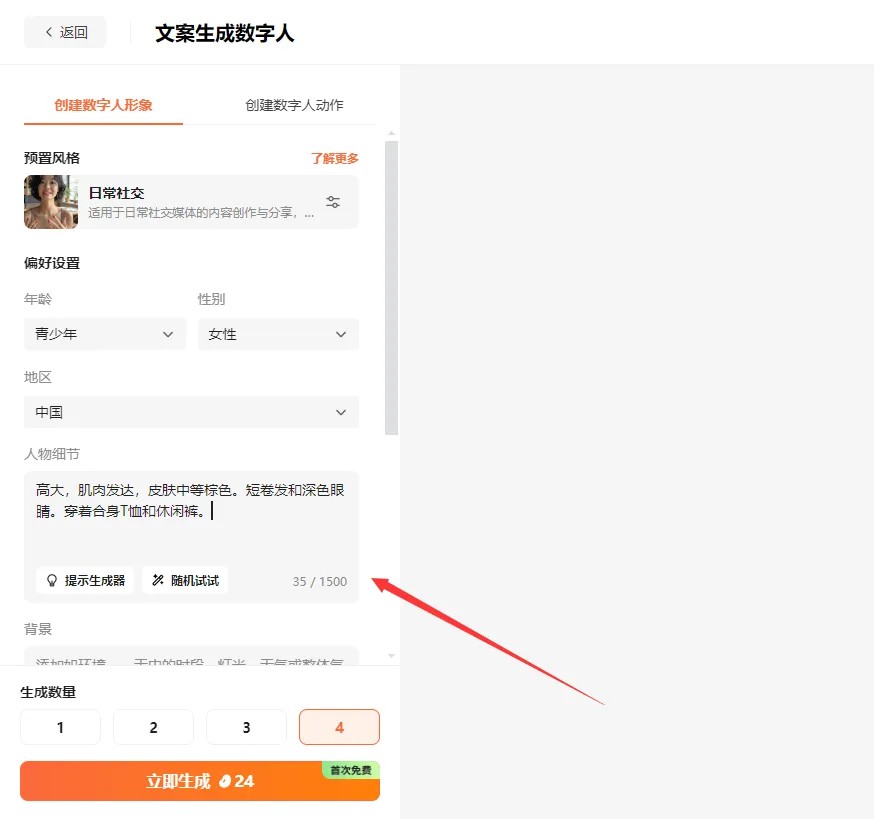Screen dimensions: 874x819
Task: Set 生成数量 to 2
Action: coord(153,727)
